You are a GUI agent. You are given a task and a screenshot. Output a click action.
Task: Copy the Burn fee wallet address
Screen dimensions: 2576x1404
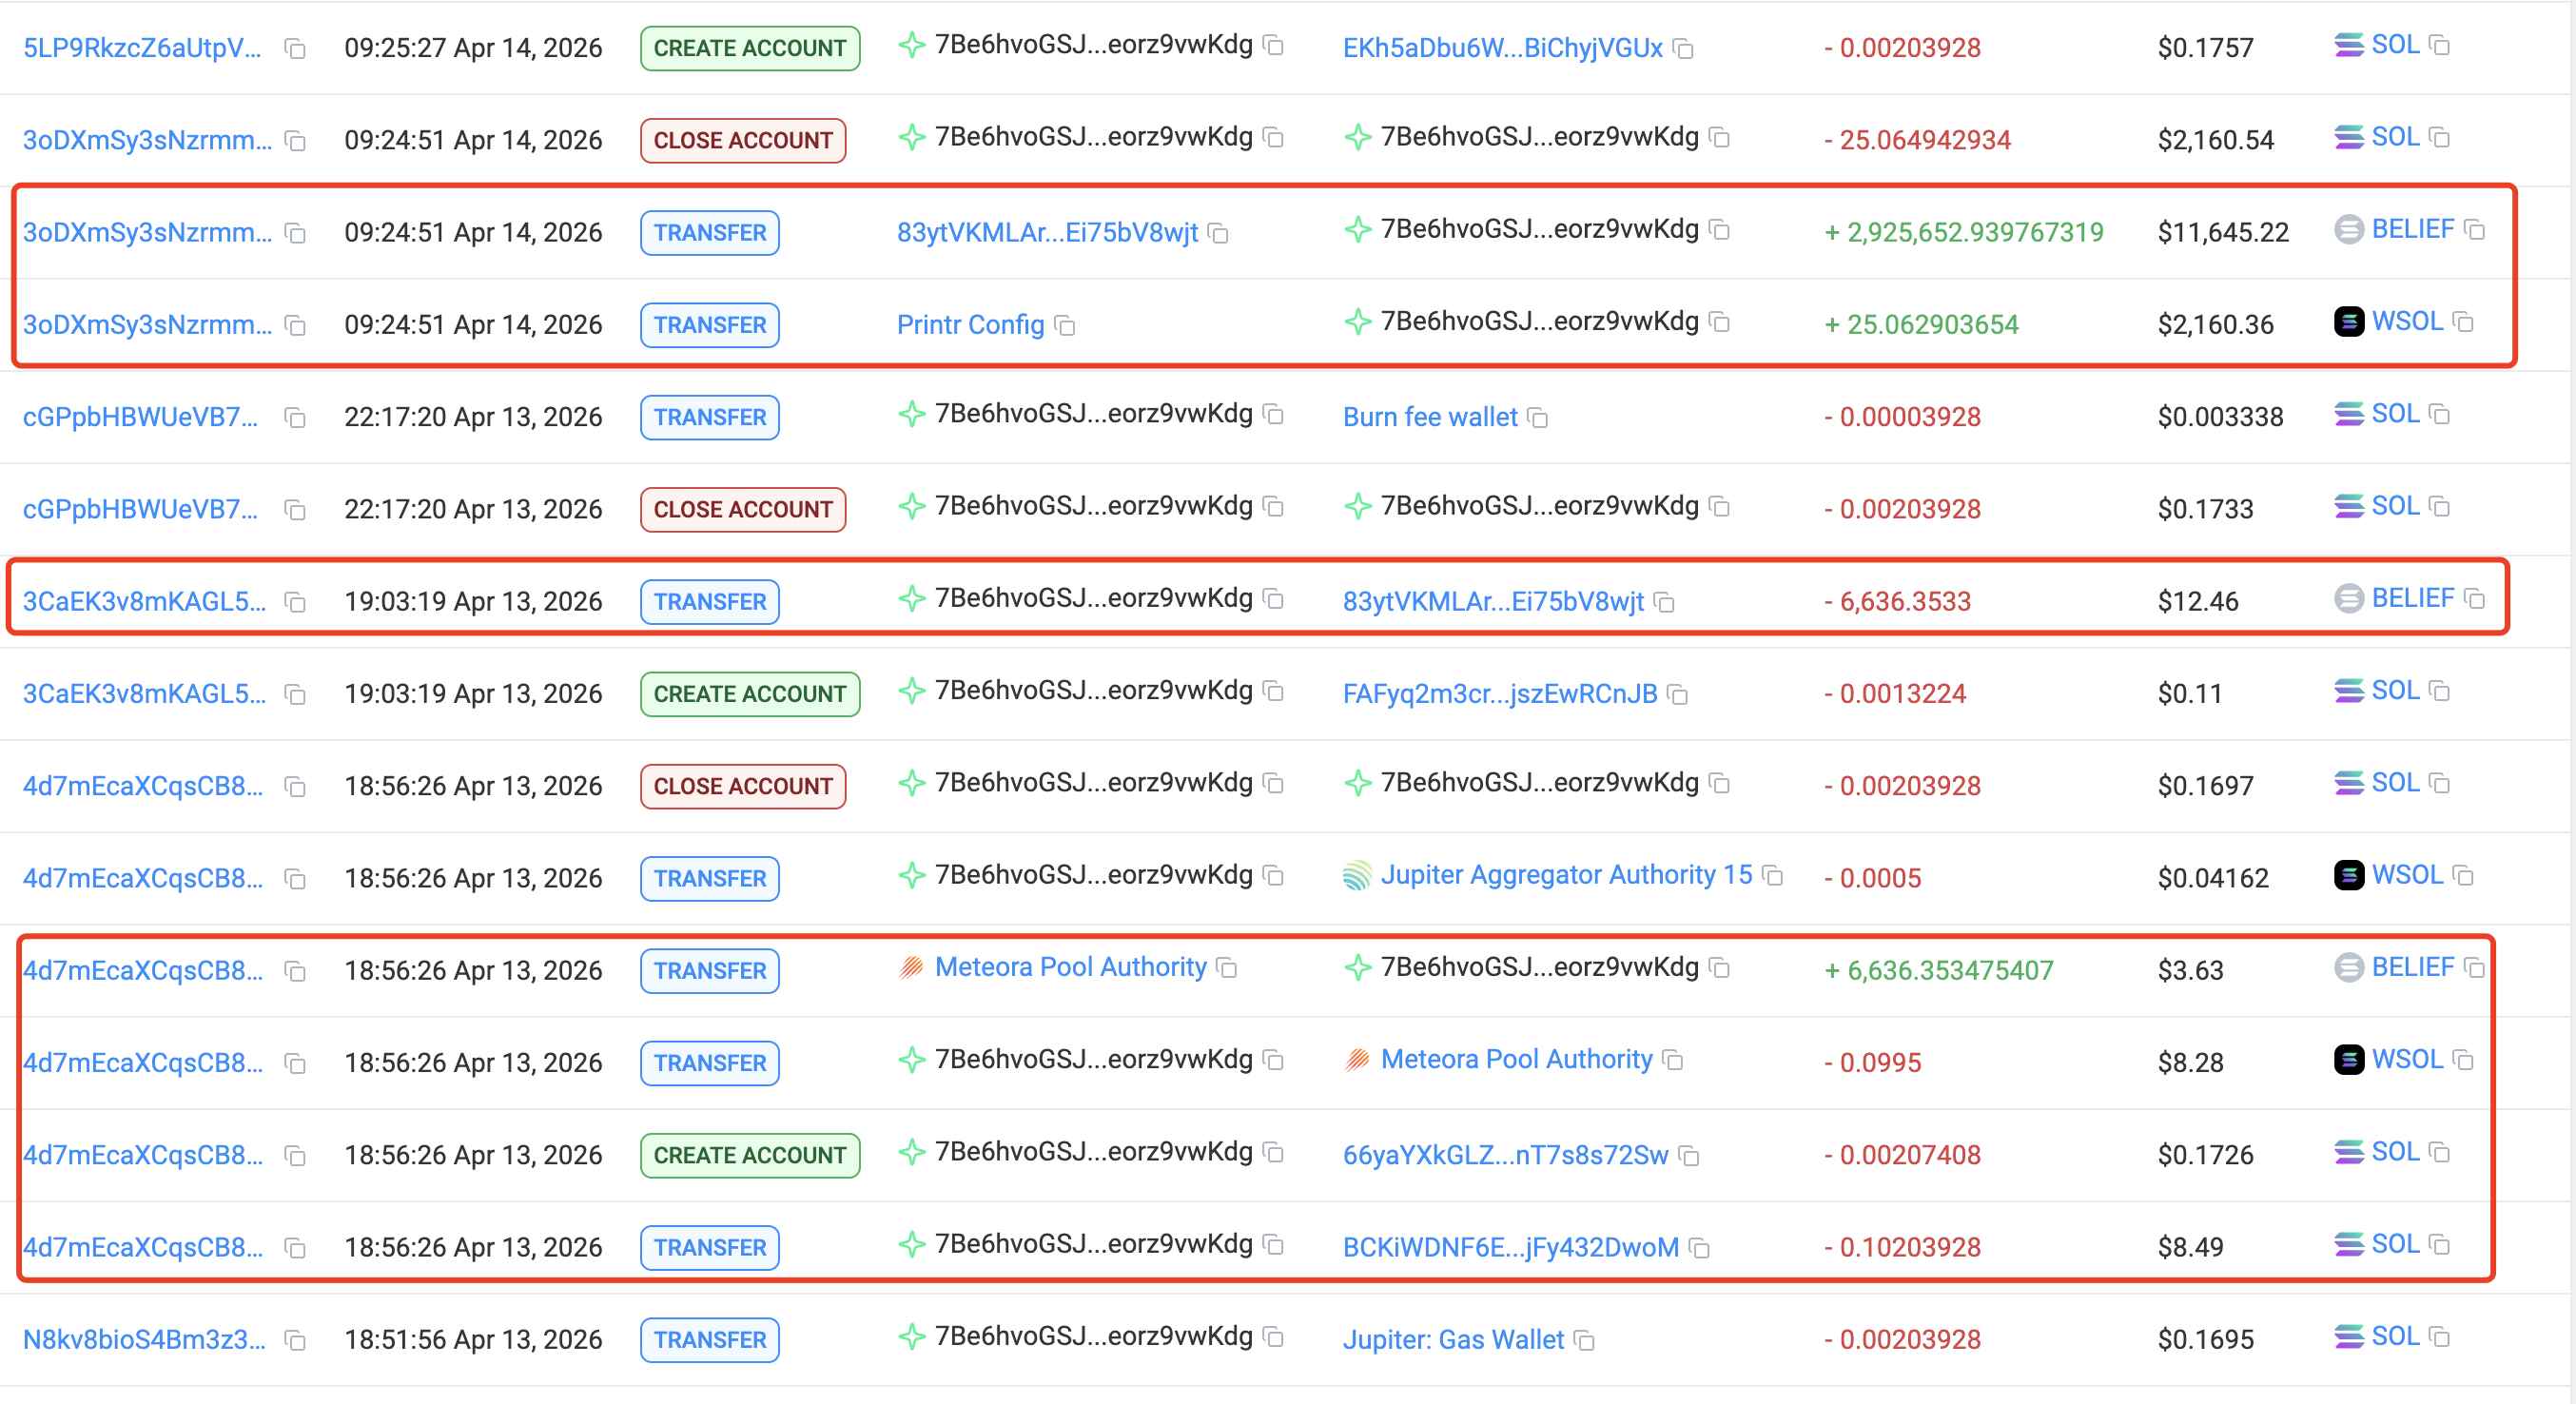(x=1539, y=418)
